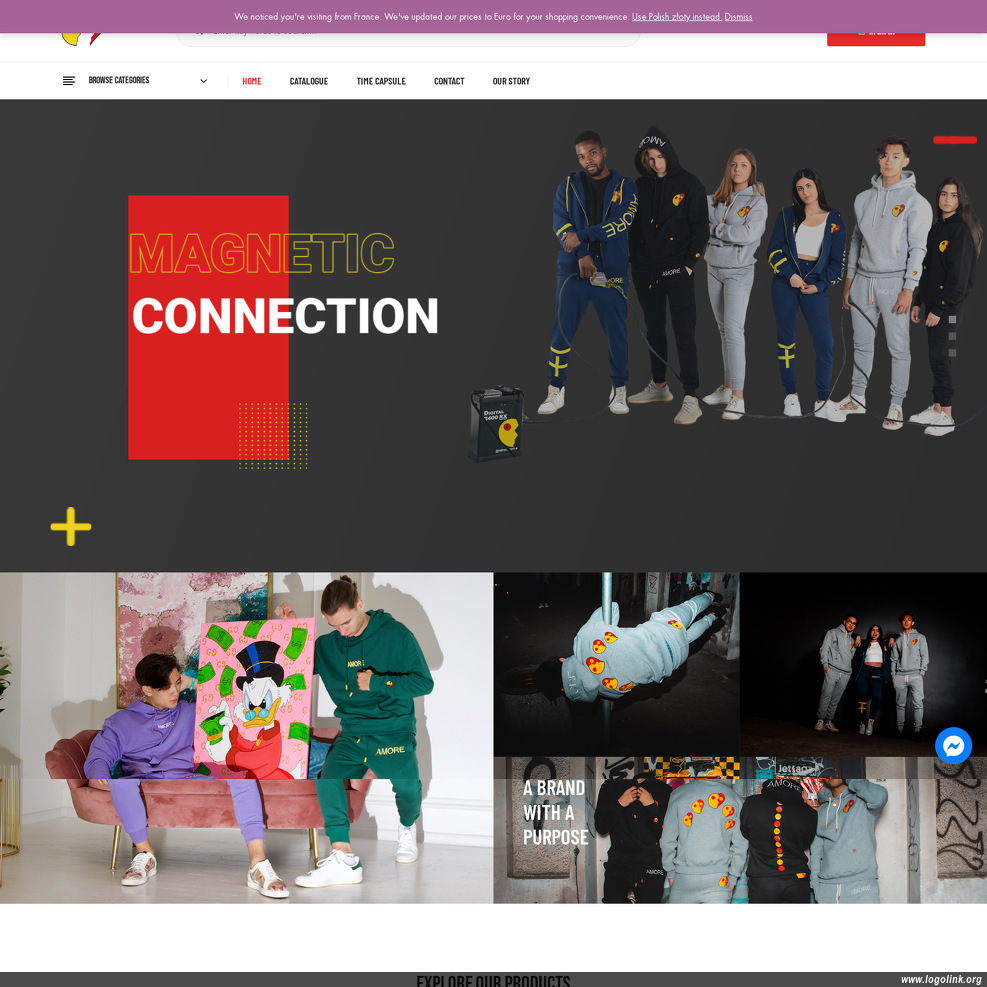Open the Catalogue page
The image size is (987, 987).
coord(308,81)
